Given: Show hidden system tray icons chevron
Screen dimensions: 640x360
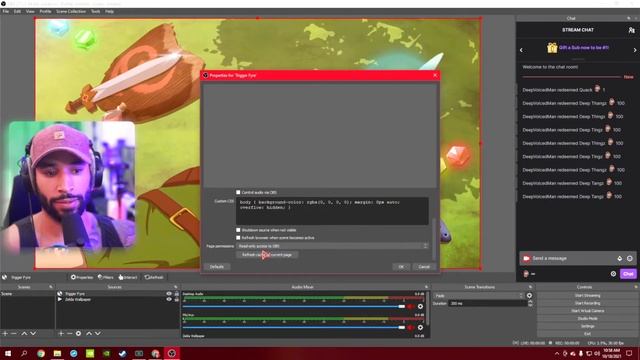Looking at the screenshot, I should tap(557, 353).
